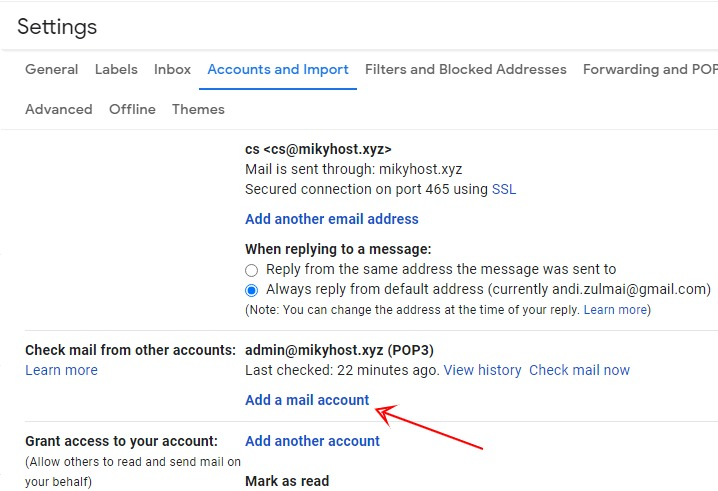Open the Inbox settings tab

[x=172, y=70]
